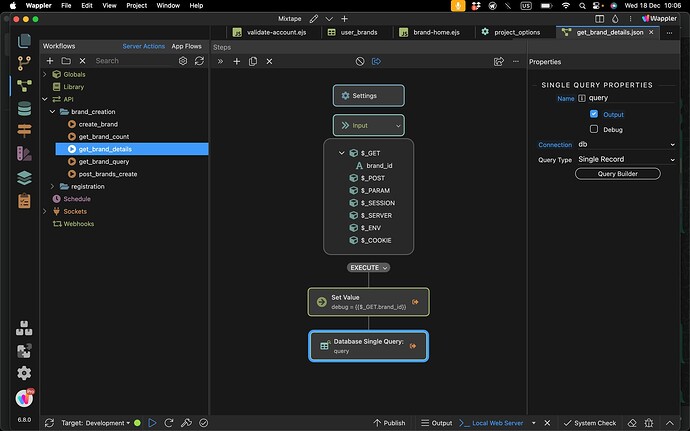690x431 pixels.
Task: Open the project_options tab
Action: (x=510, y=32)
